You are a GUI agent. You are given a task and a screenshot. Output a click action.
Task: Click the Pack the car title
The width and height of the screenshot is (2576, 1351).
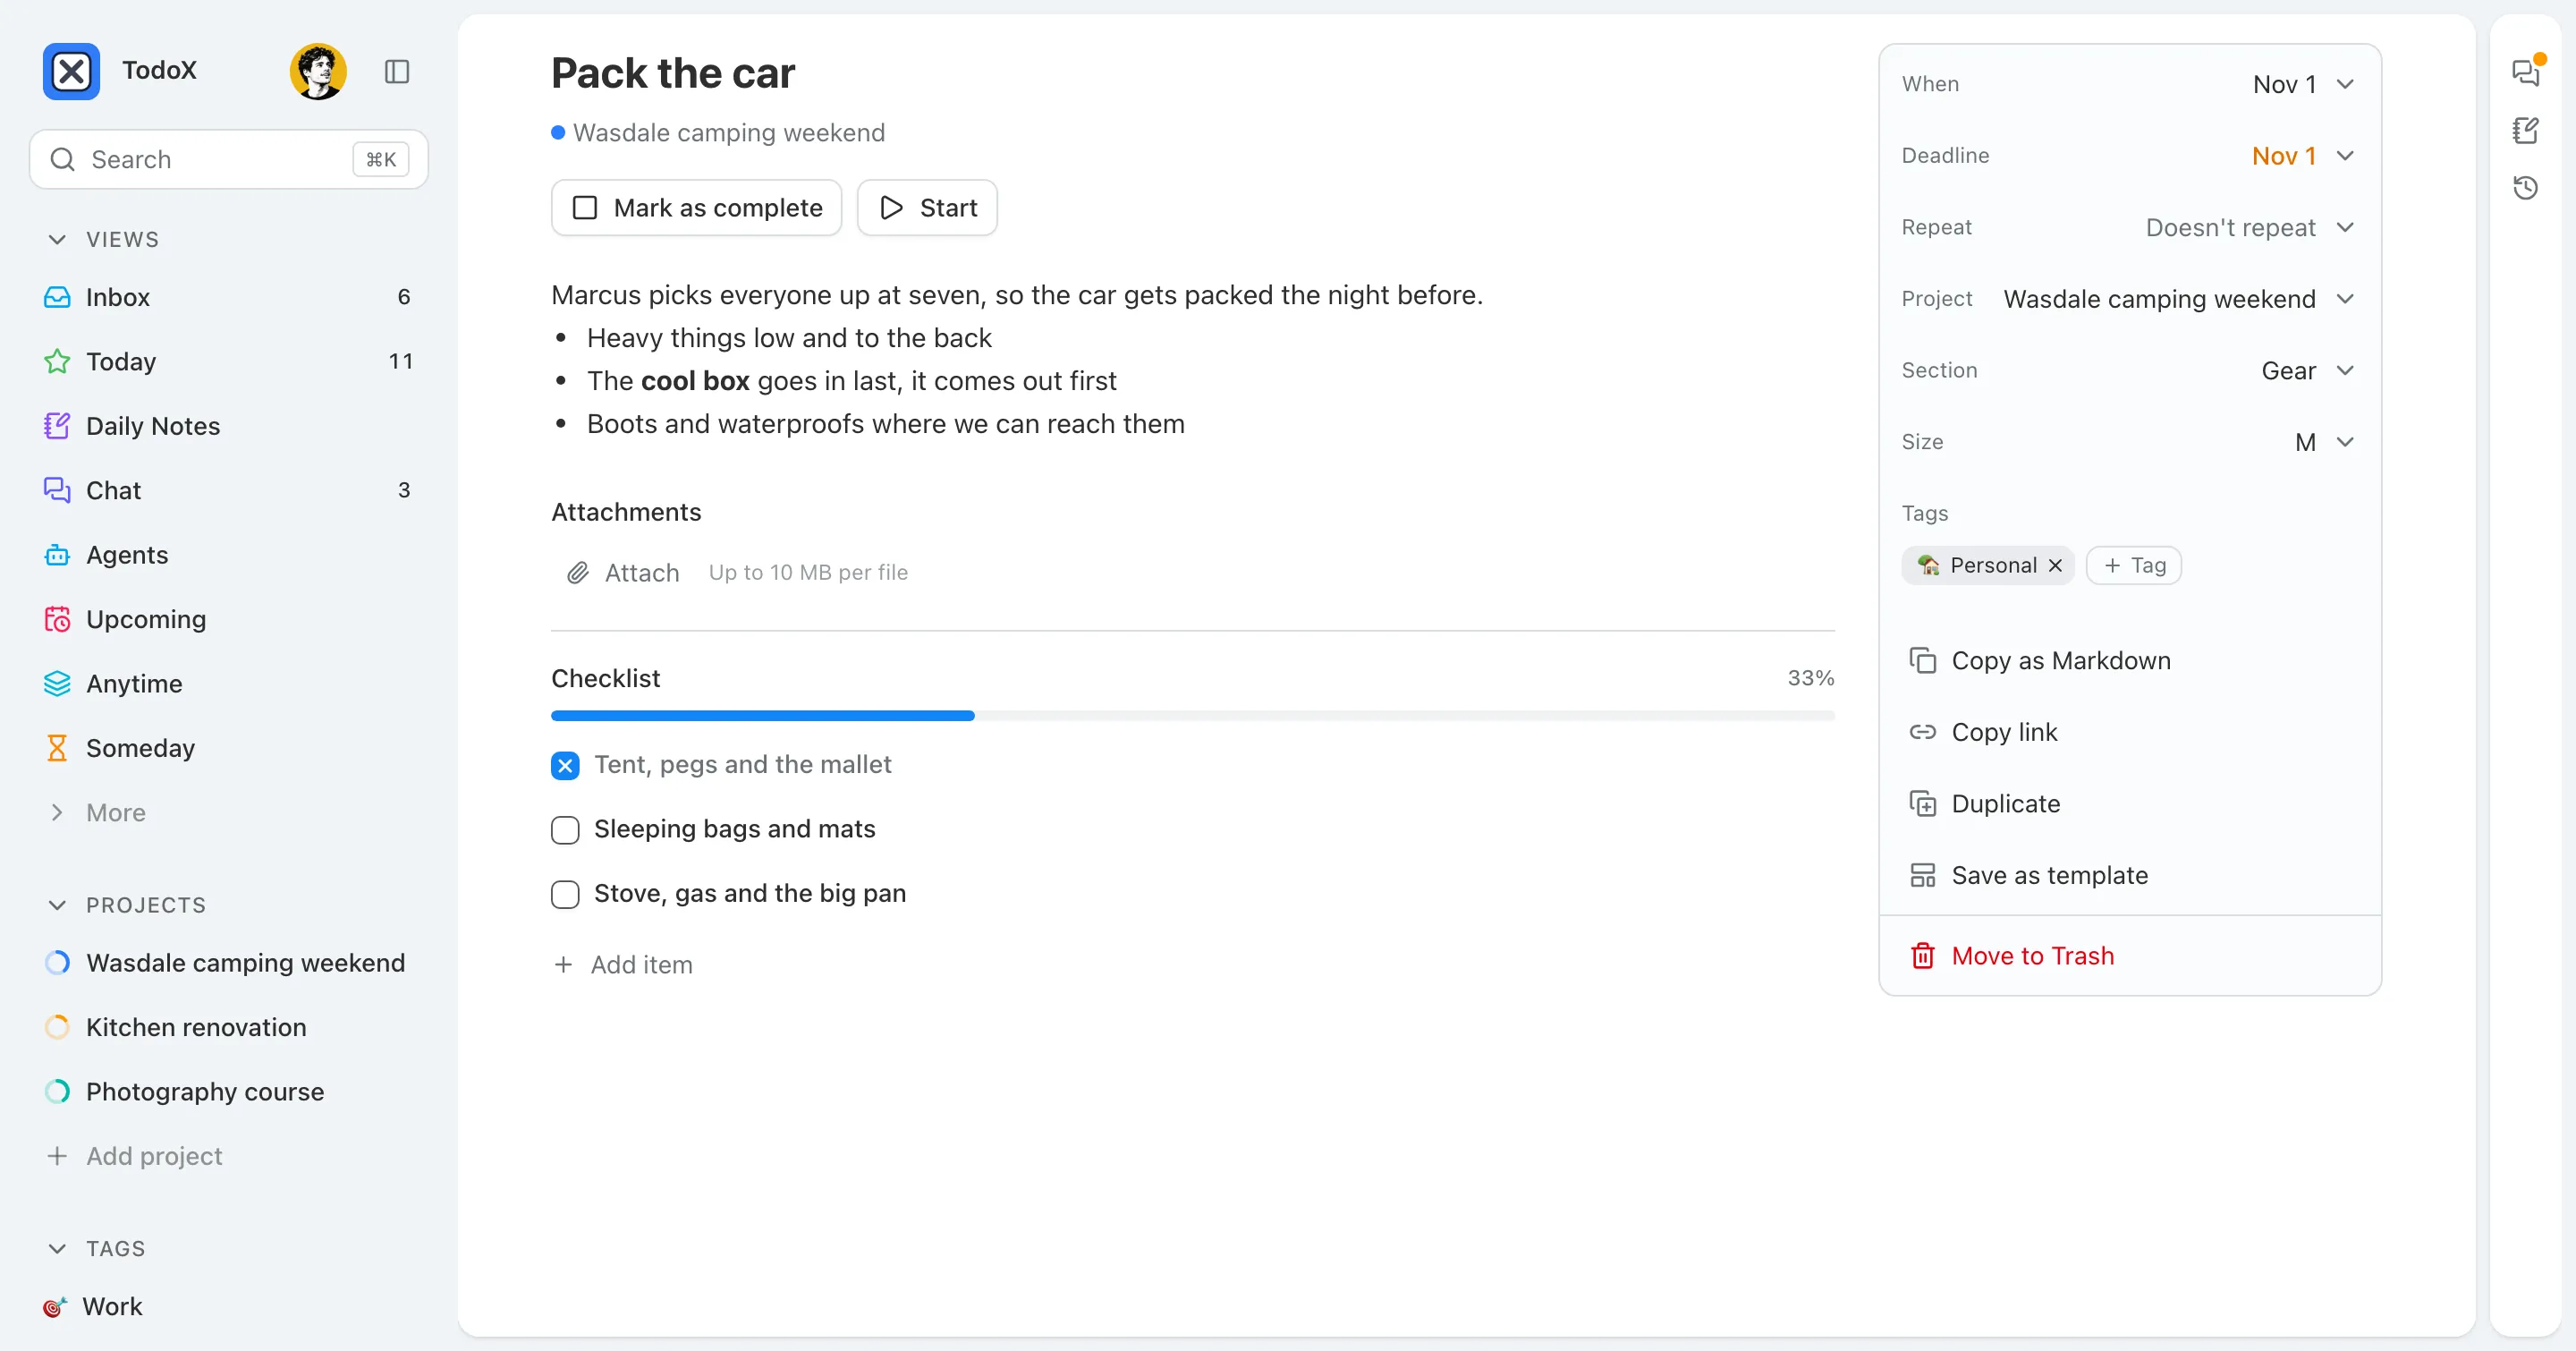pyautogui.click(x=673, y=73)
